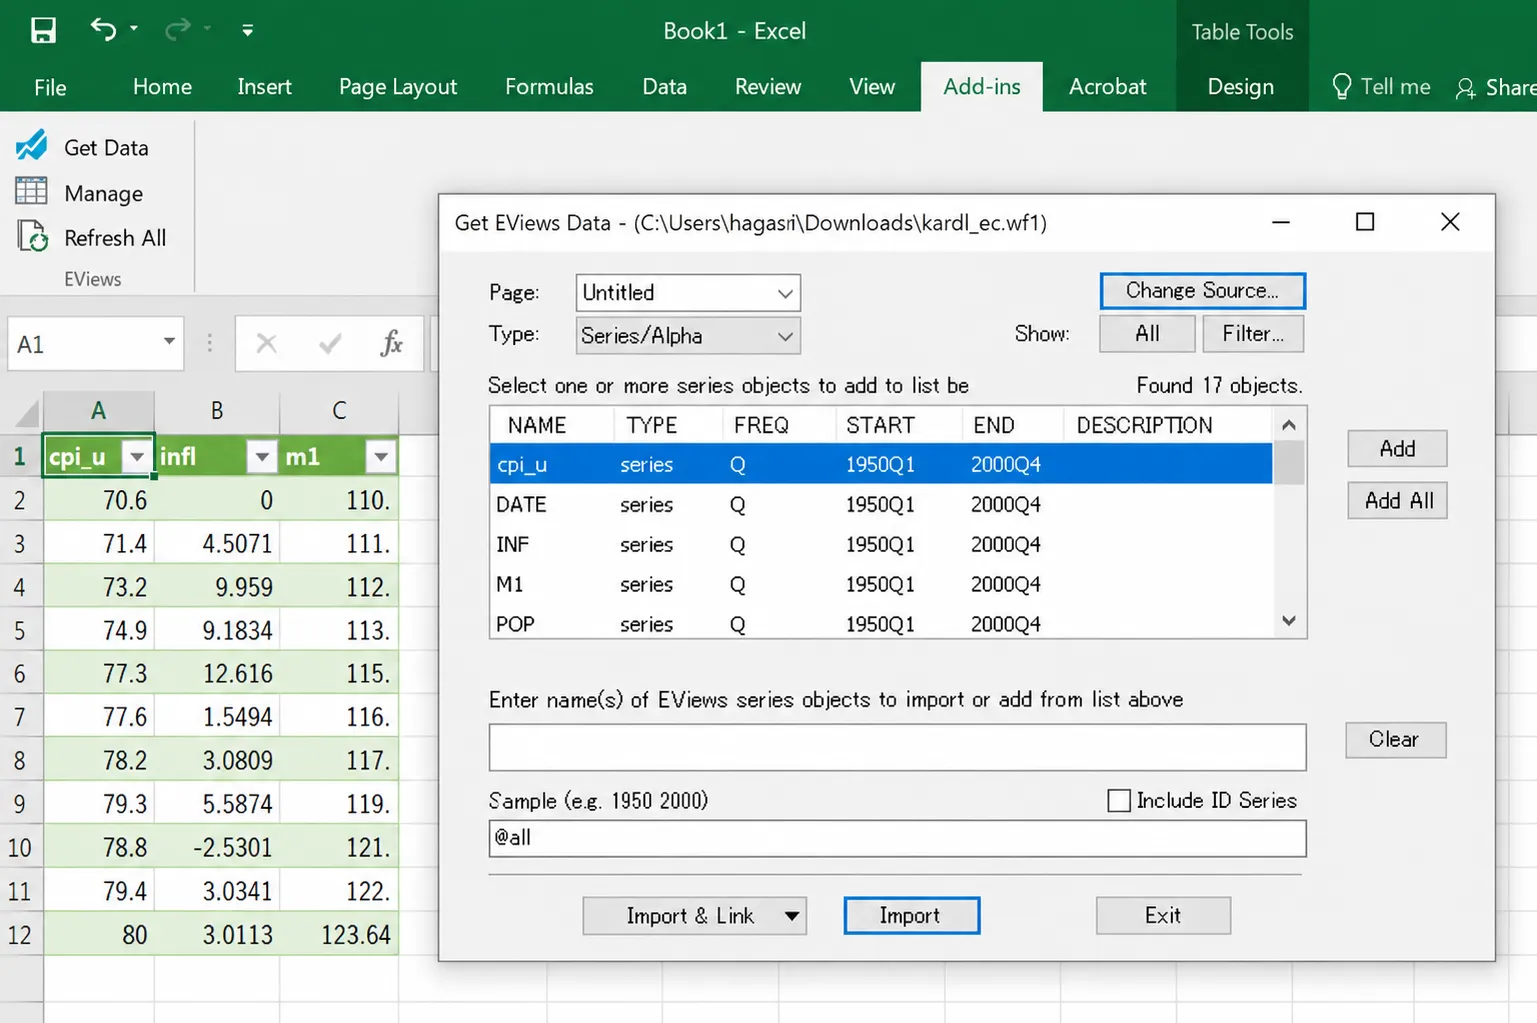
Task: Switch to the Home tab
Action: point(162,87)
